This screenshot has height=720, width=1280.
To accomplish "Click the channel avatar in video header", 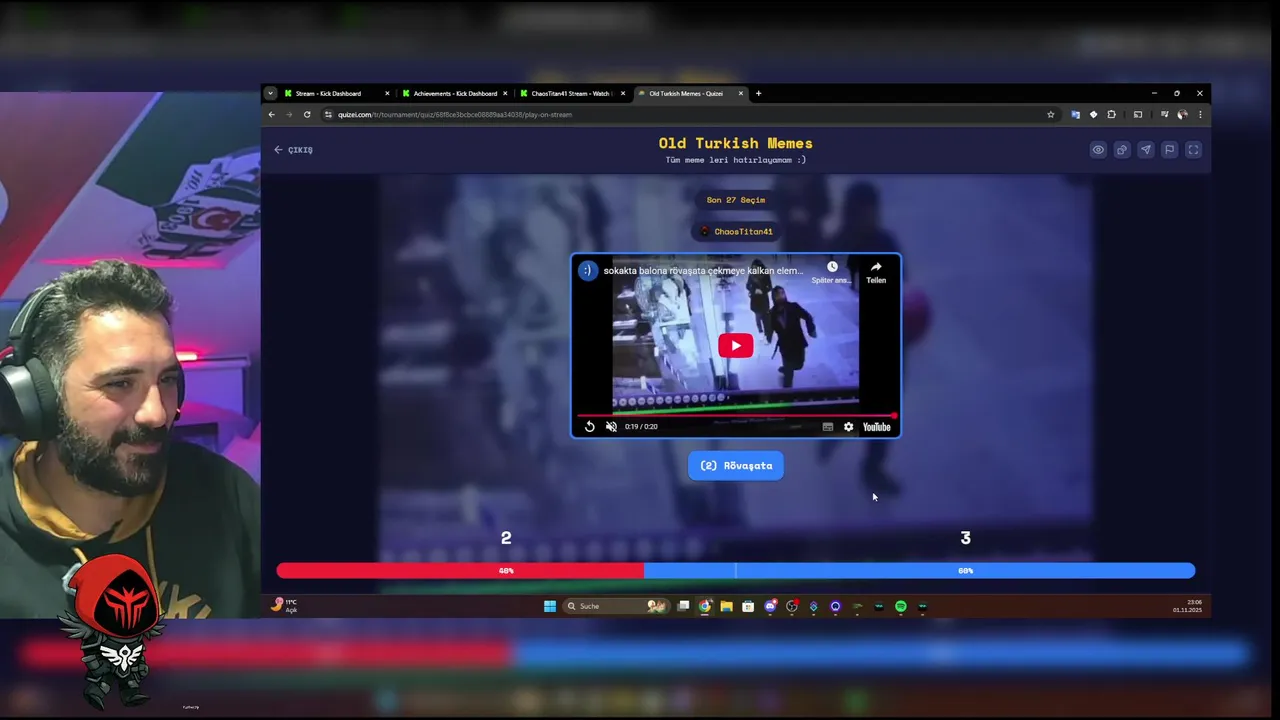I will 588,270.
